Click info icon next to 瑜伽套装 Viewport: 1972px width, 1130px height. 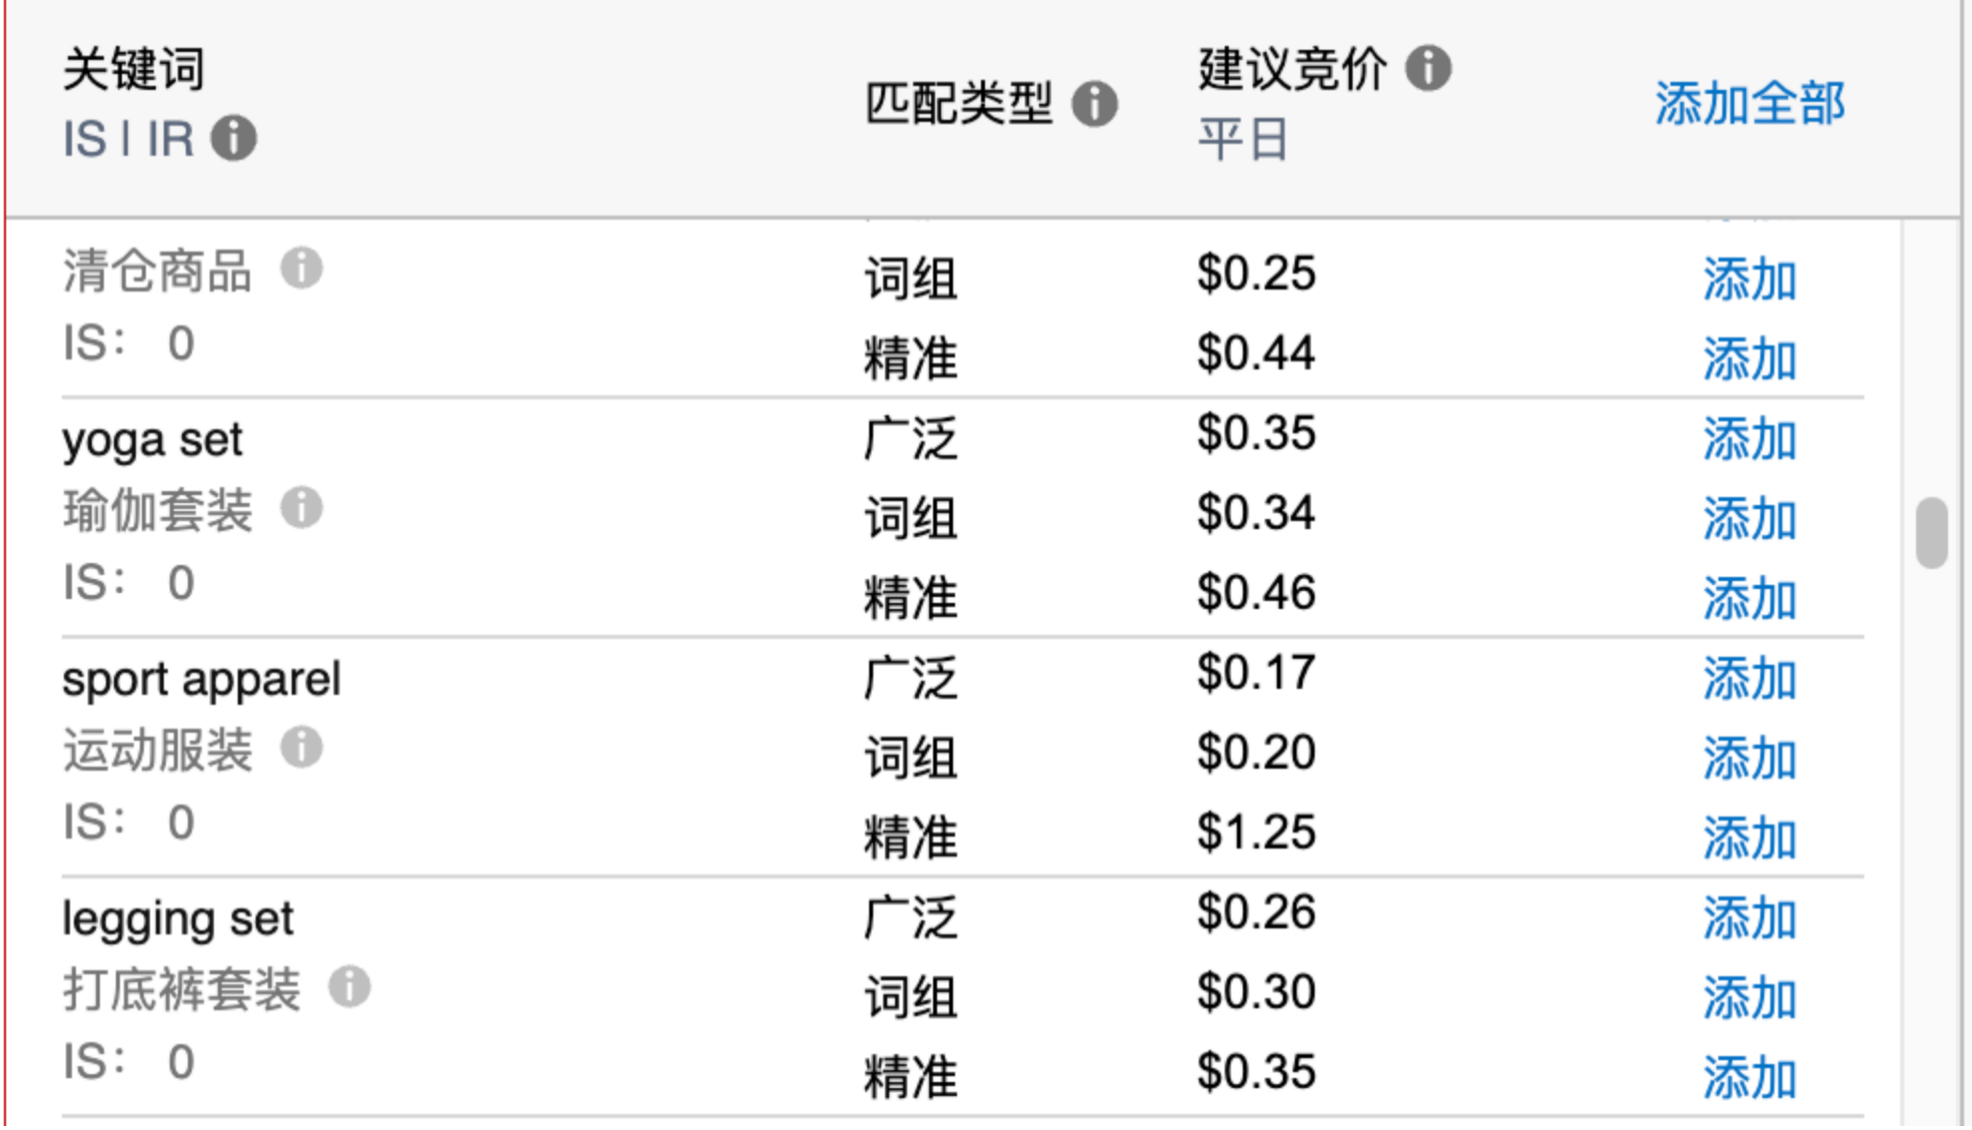click(301, 508)
